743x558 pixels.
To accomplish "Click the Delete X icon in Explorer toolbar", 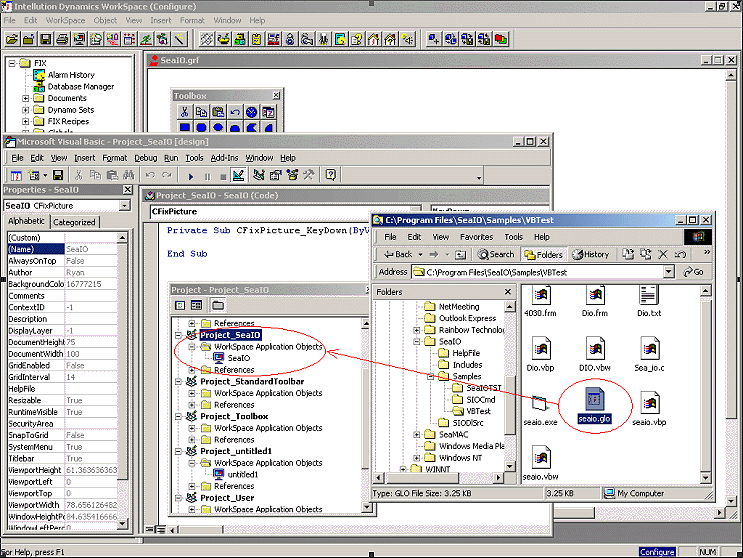I will point(663,254).
